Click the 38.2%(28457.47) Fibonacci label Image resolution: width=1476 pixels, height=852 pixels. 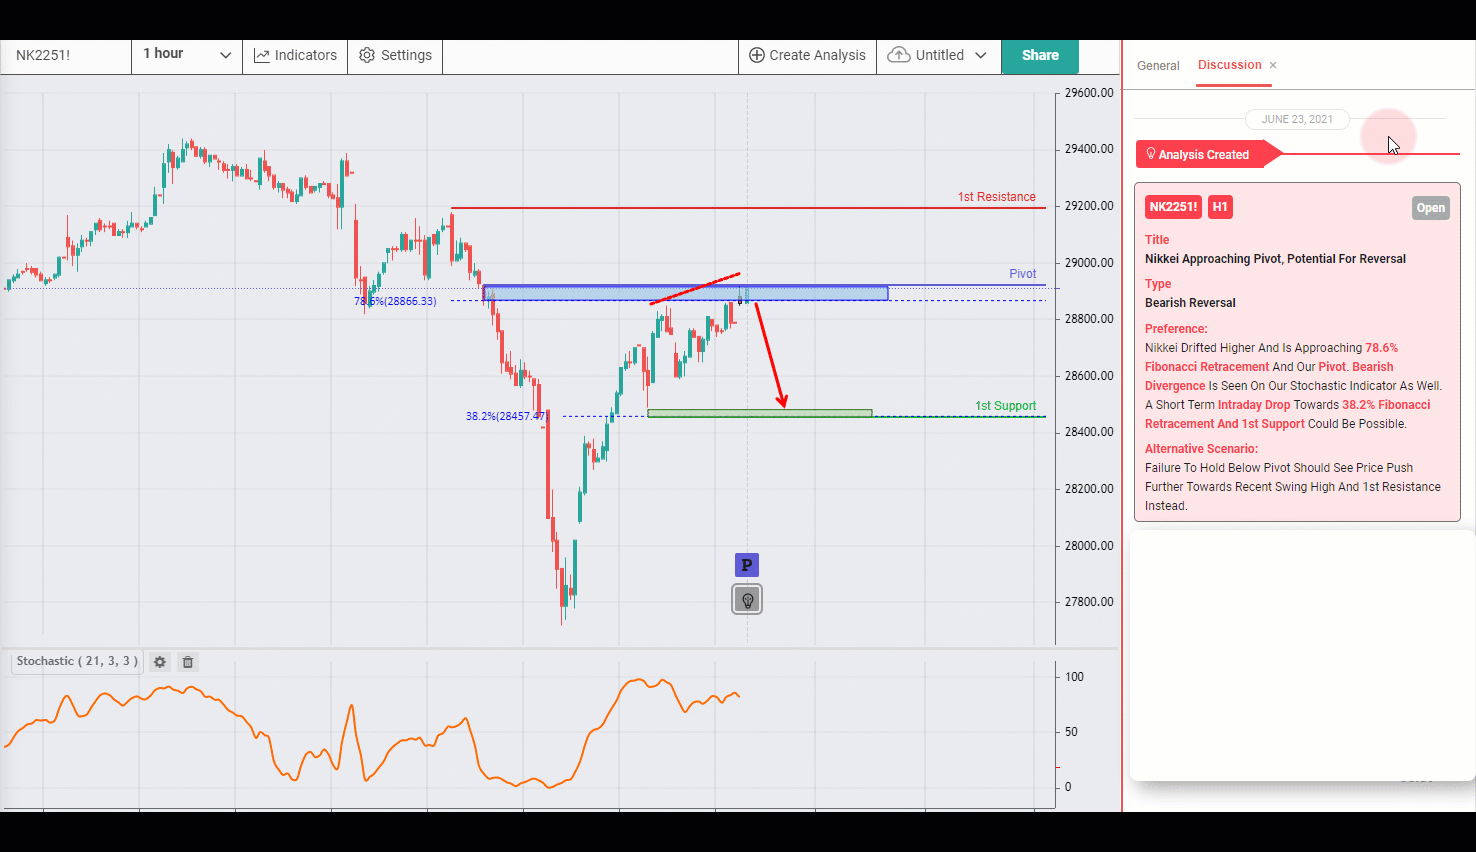507,416
